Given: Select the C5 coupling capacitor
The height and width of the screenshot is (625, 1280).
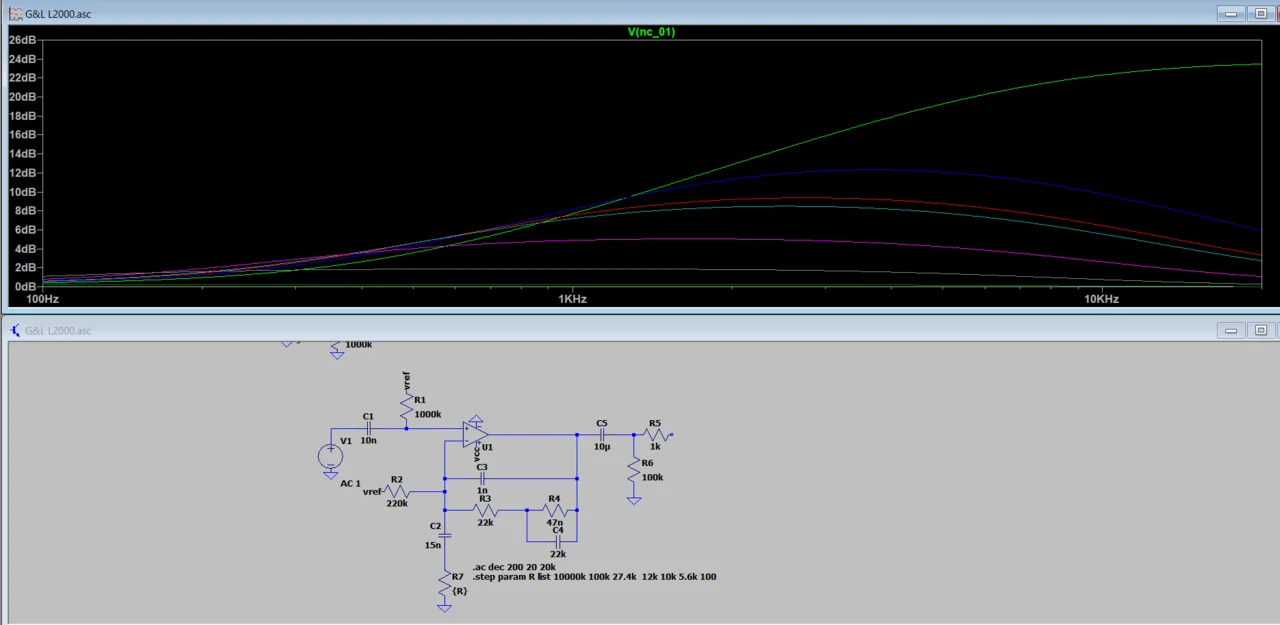Looking at the screenshot, I should pos(602,435).
